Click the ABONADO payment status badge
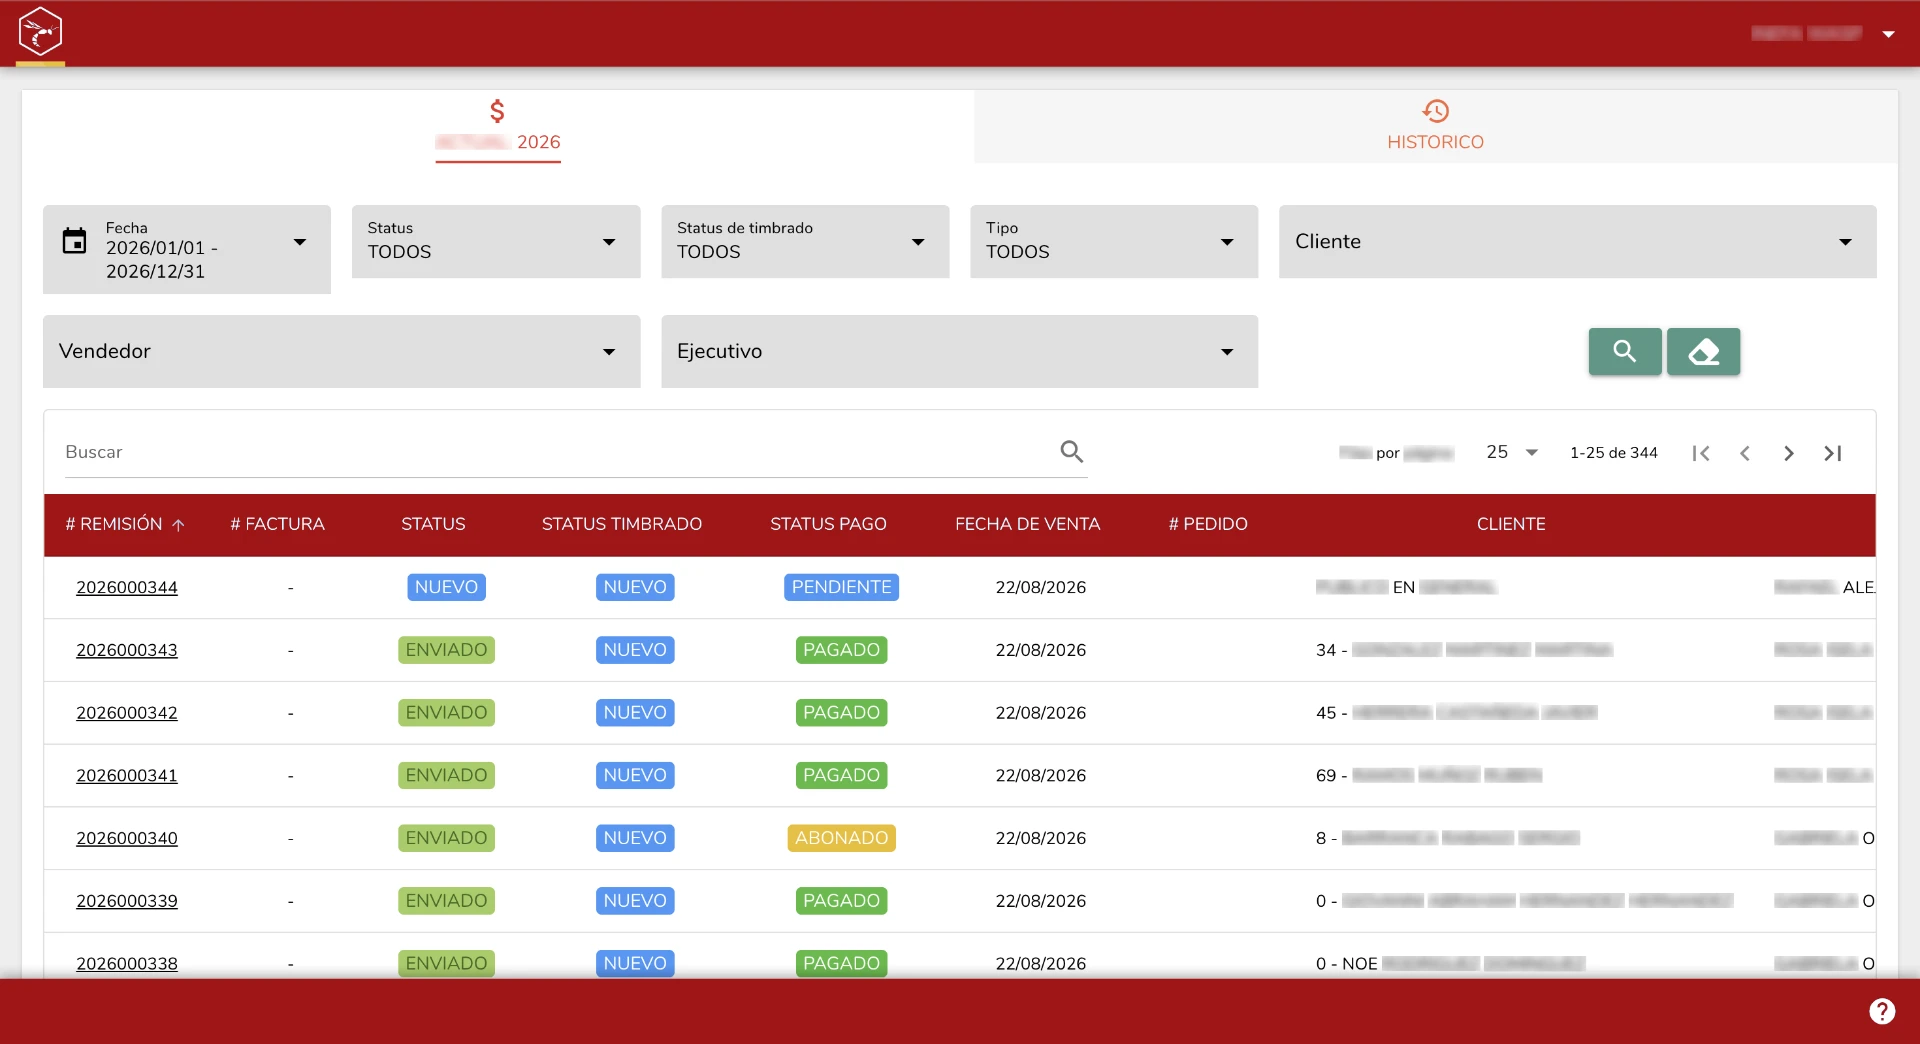 pos(841,838)
